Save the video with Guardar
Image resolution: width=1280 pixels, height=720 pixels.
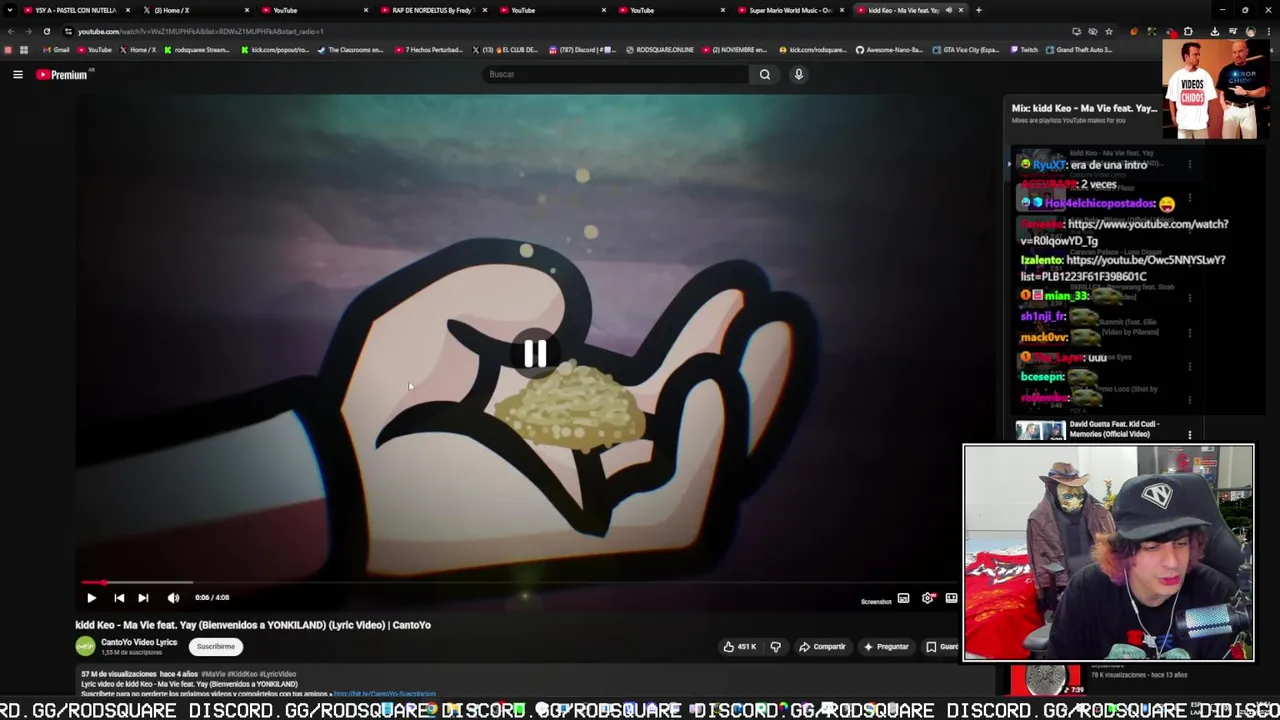pos(941,647)
